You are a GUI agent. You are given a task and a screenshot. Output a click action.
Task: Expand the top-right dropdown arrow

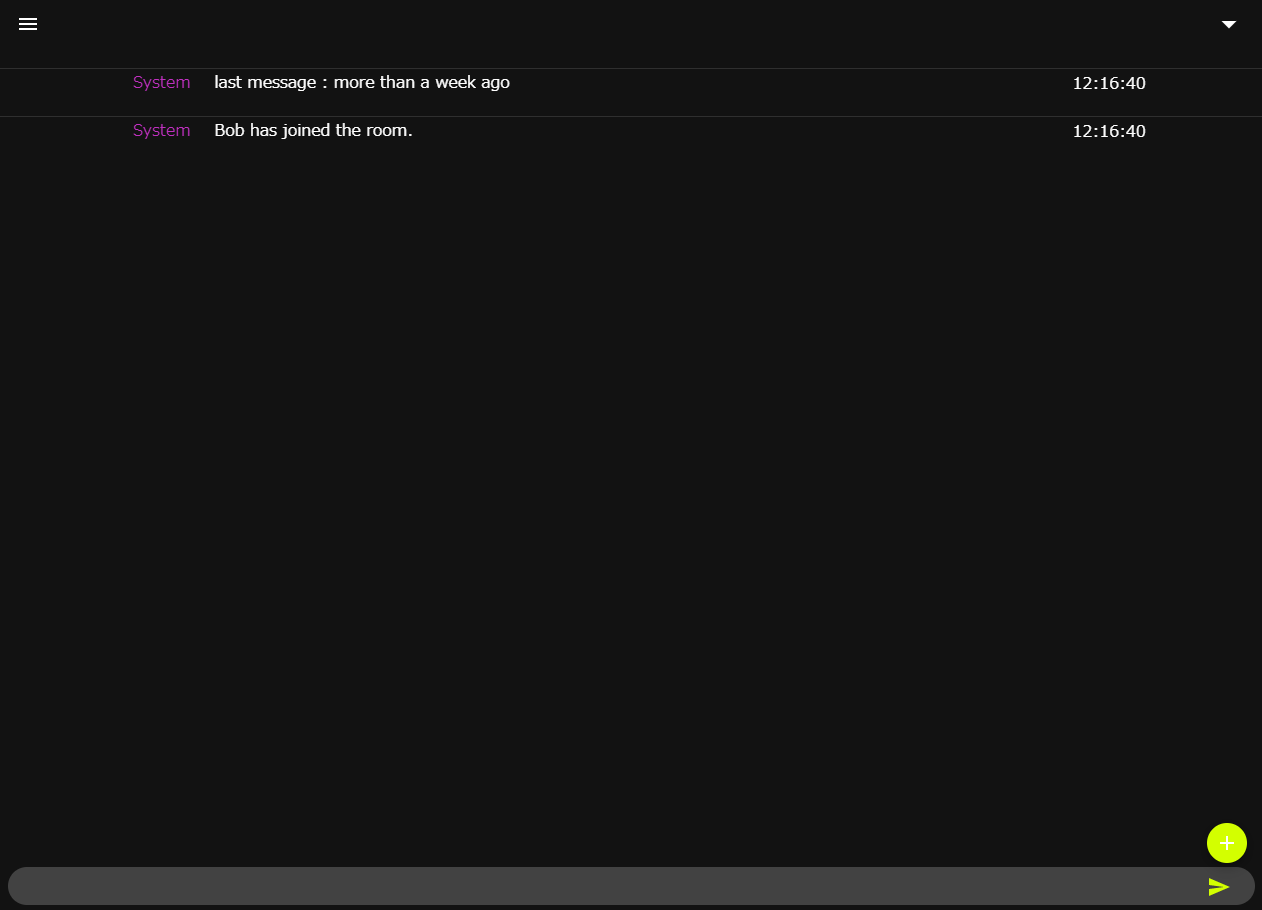(1229, 24)
